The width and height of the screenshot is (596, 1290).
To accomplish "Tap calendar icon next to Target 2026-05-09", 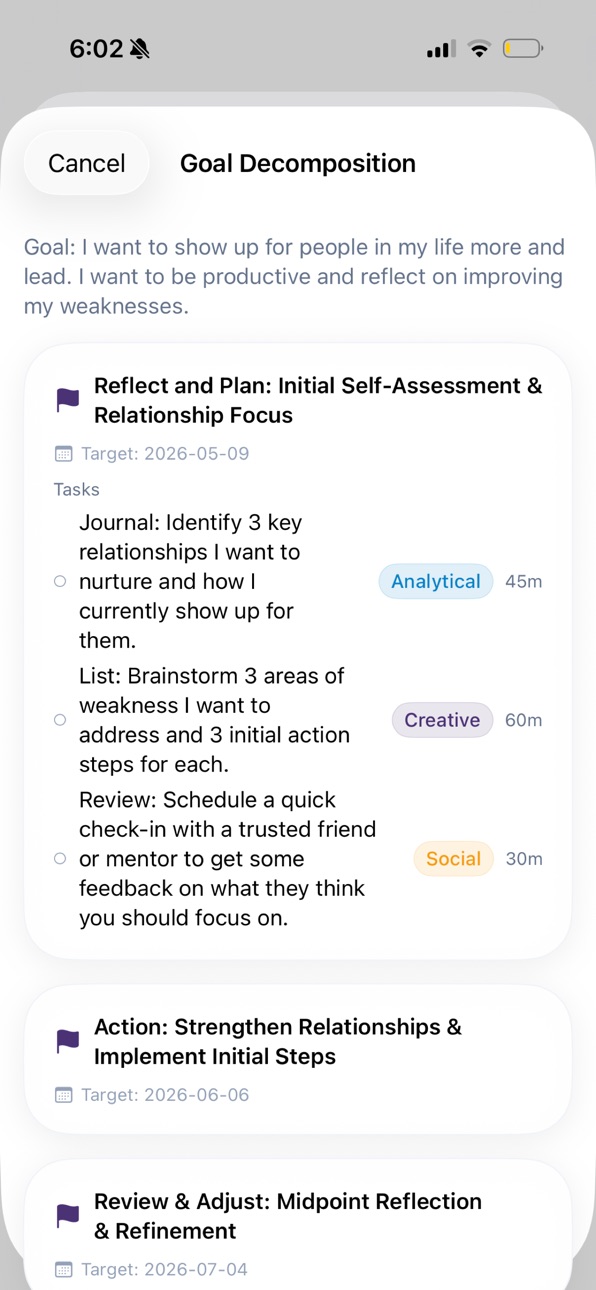I will 64,454.
